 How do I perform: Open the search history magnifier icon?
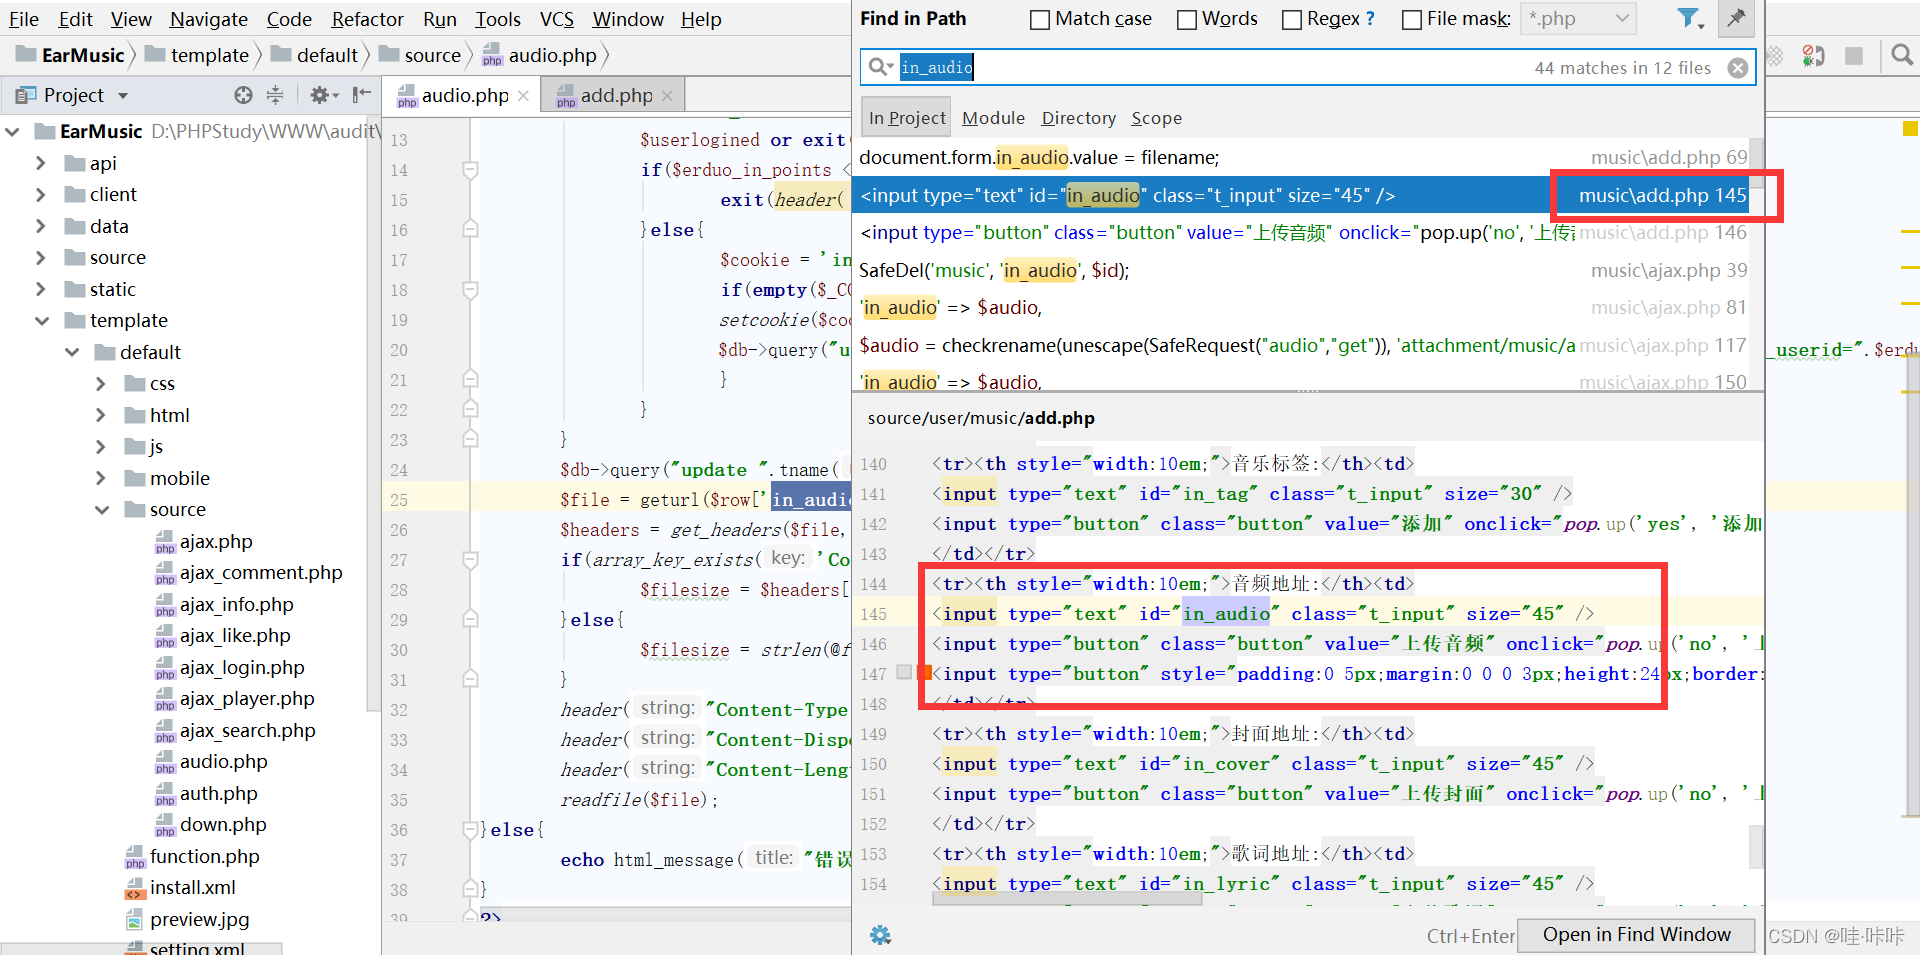click(880, 67)
